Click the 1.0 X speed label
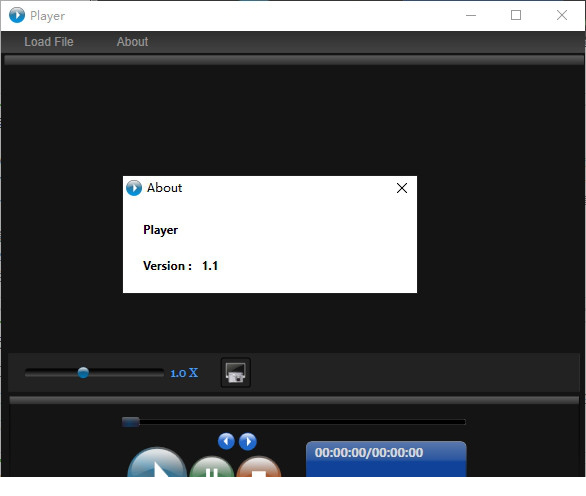Screen dimensions: 586x496 pyautogui.click(x=184, y=373)
